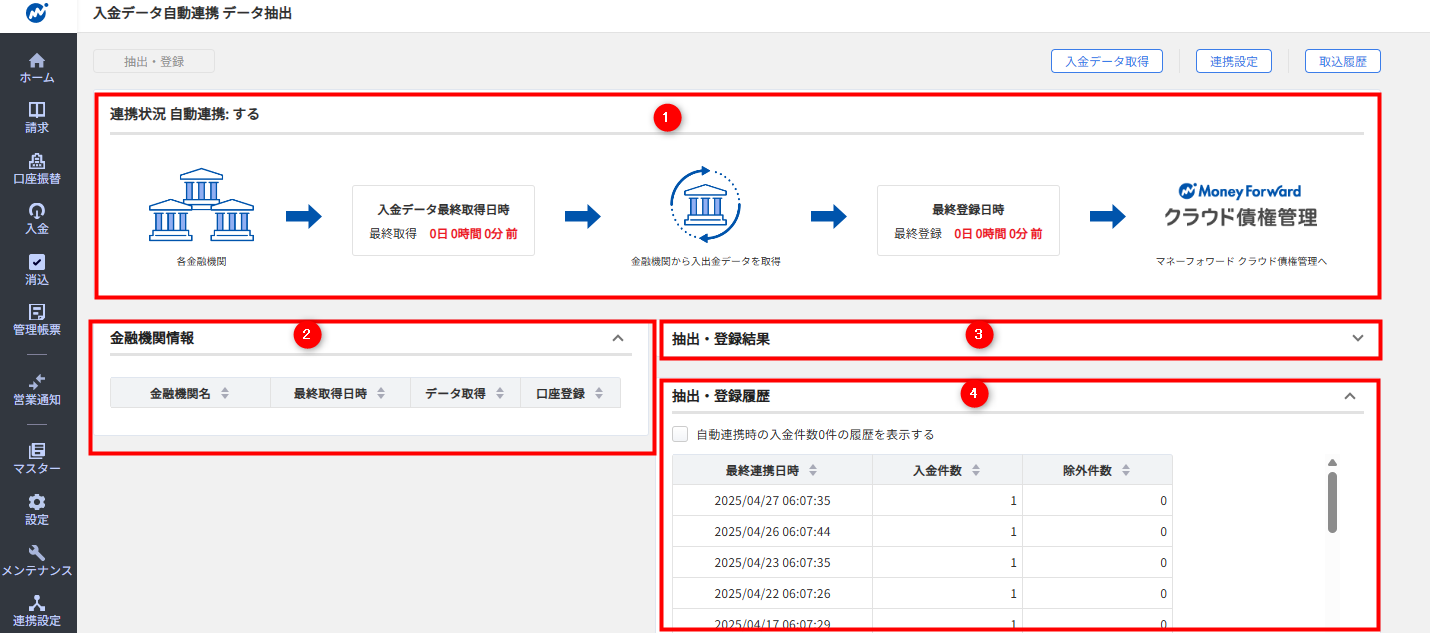Collapse the 金融機関情報 panel
The width and height of the screenshot is (1430, 633).
tap(617, 338)
